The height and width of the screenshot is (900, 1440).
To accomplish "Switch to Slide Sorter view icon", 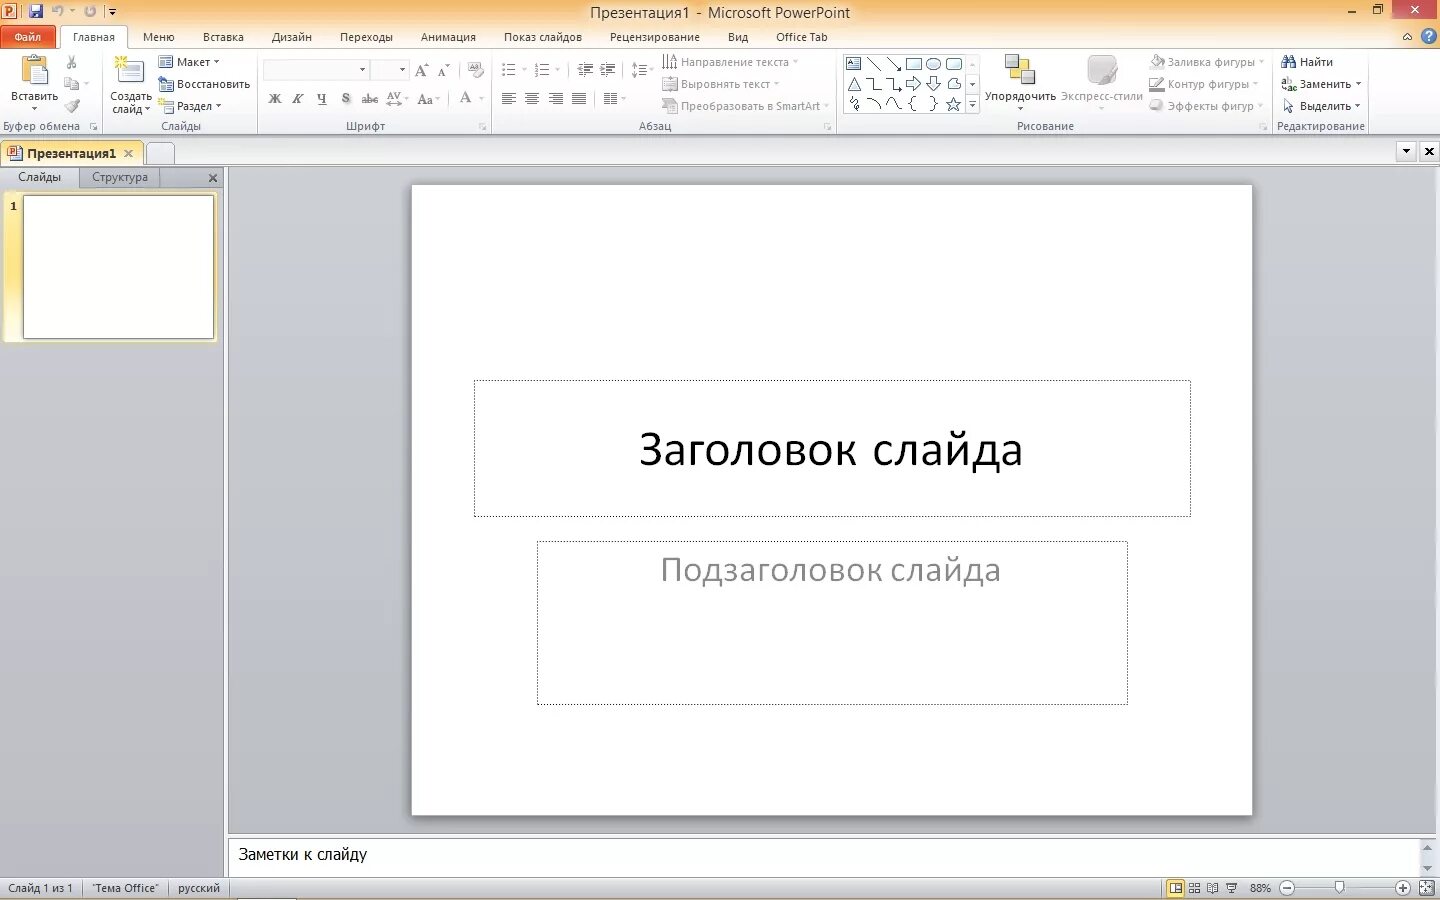I will 1195,888.
